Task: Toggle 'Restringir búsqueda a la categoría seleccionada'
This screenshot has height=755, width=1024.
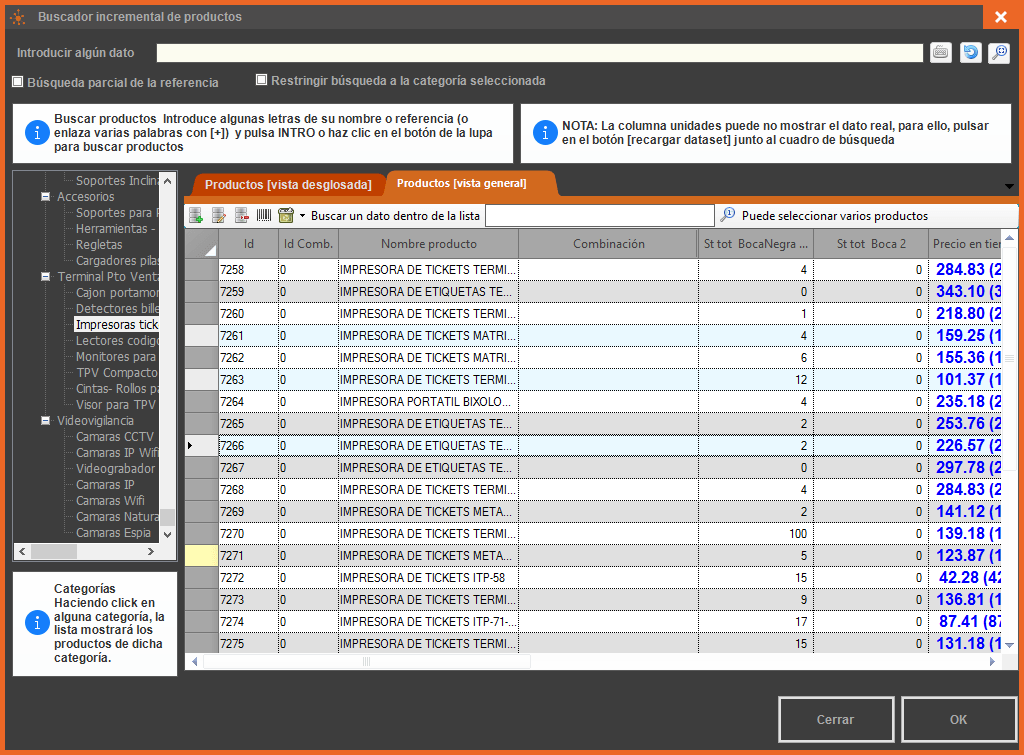Action: click(262, 80)
